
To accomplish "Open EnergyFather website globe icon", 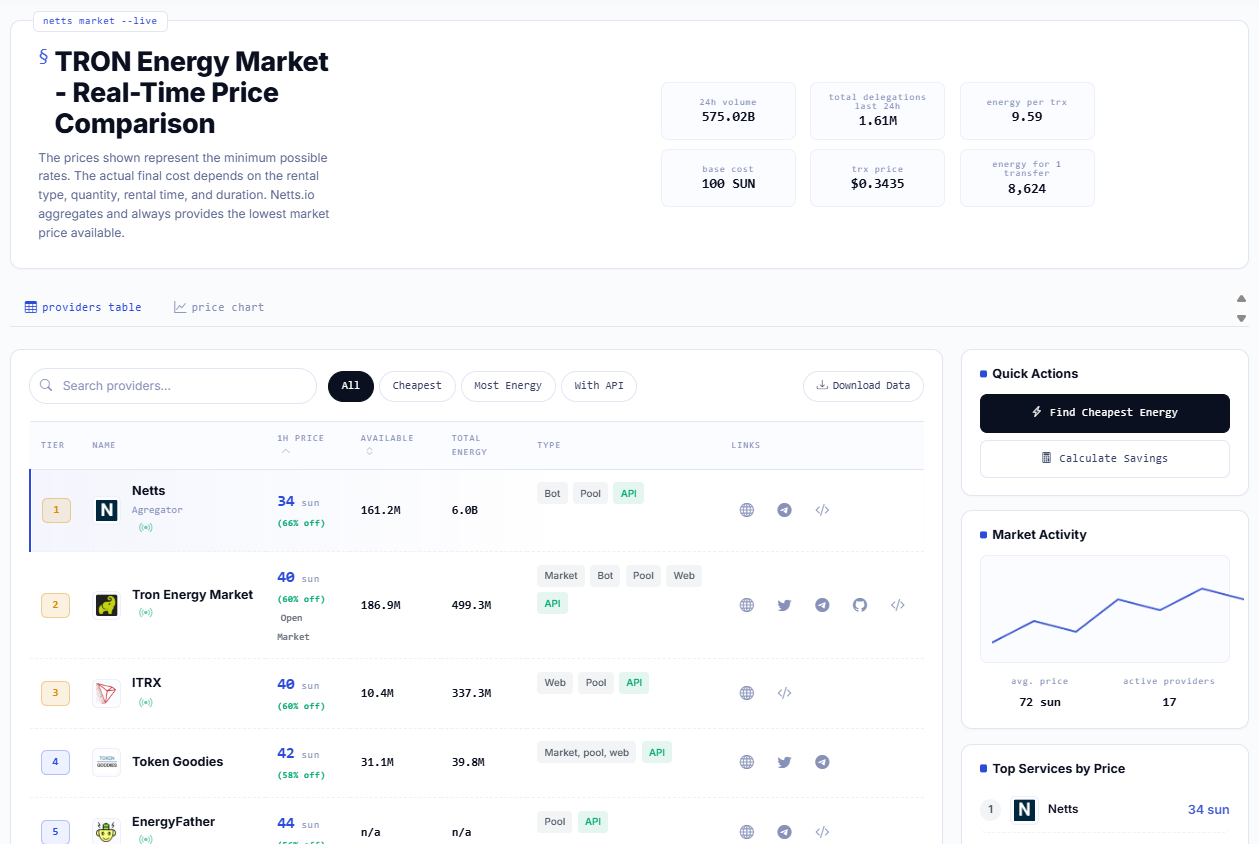I will coord(746,832).
